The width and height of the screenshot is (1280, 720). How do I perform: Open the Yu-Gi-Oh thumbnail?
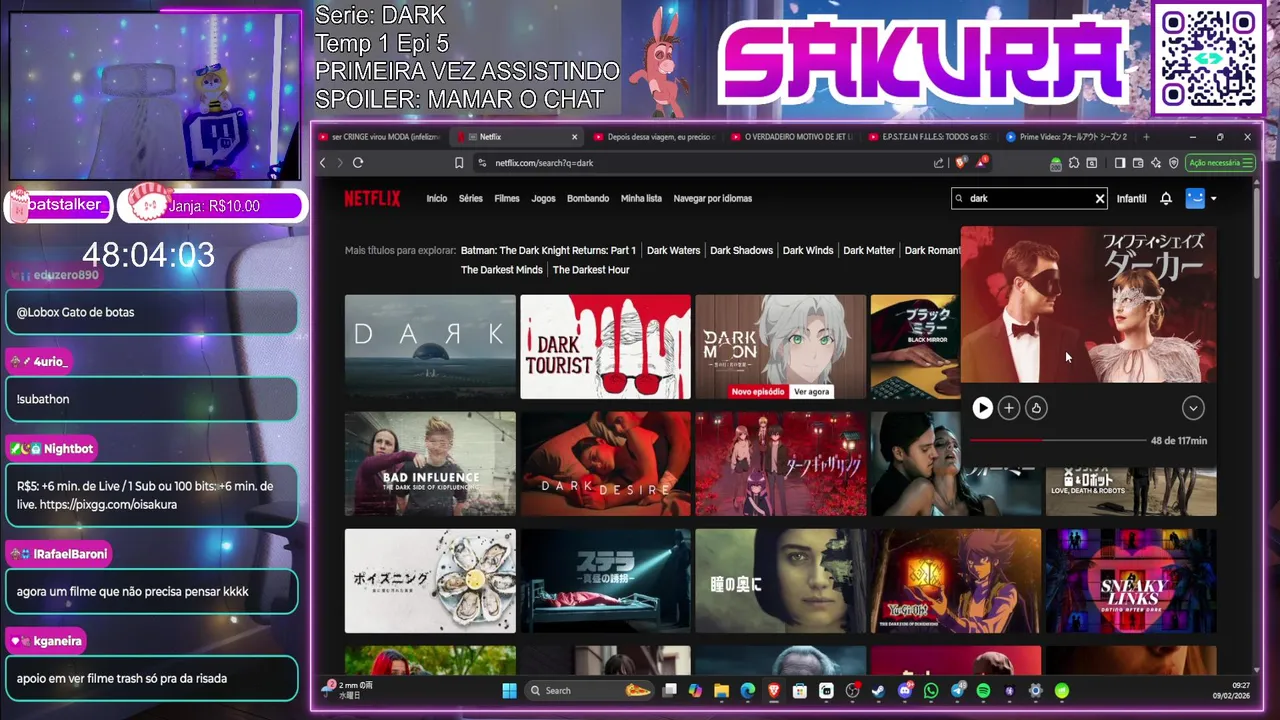pos(956,581)
